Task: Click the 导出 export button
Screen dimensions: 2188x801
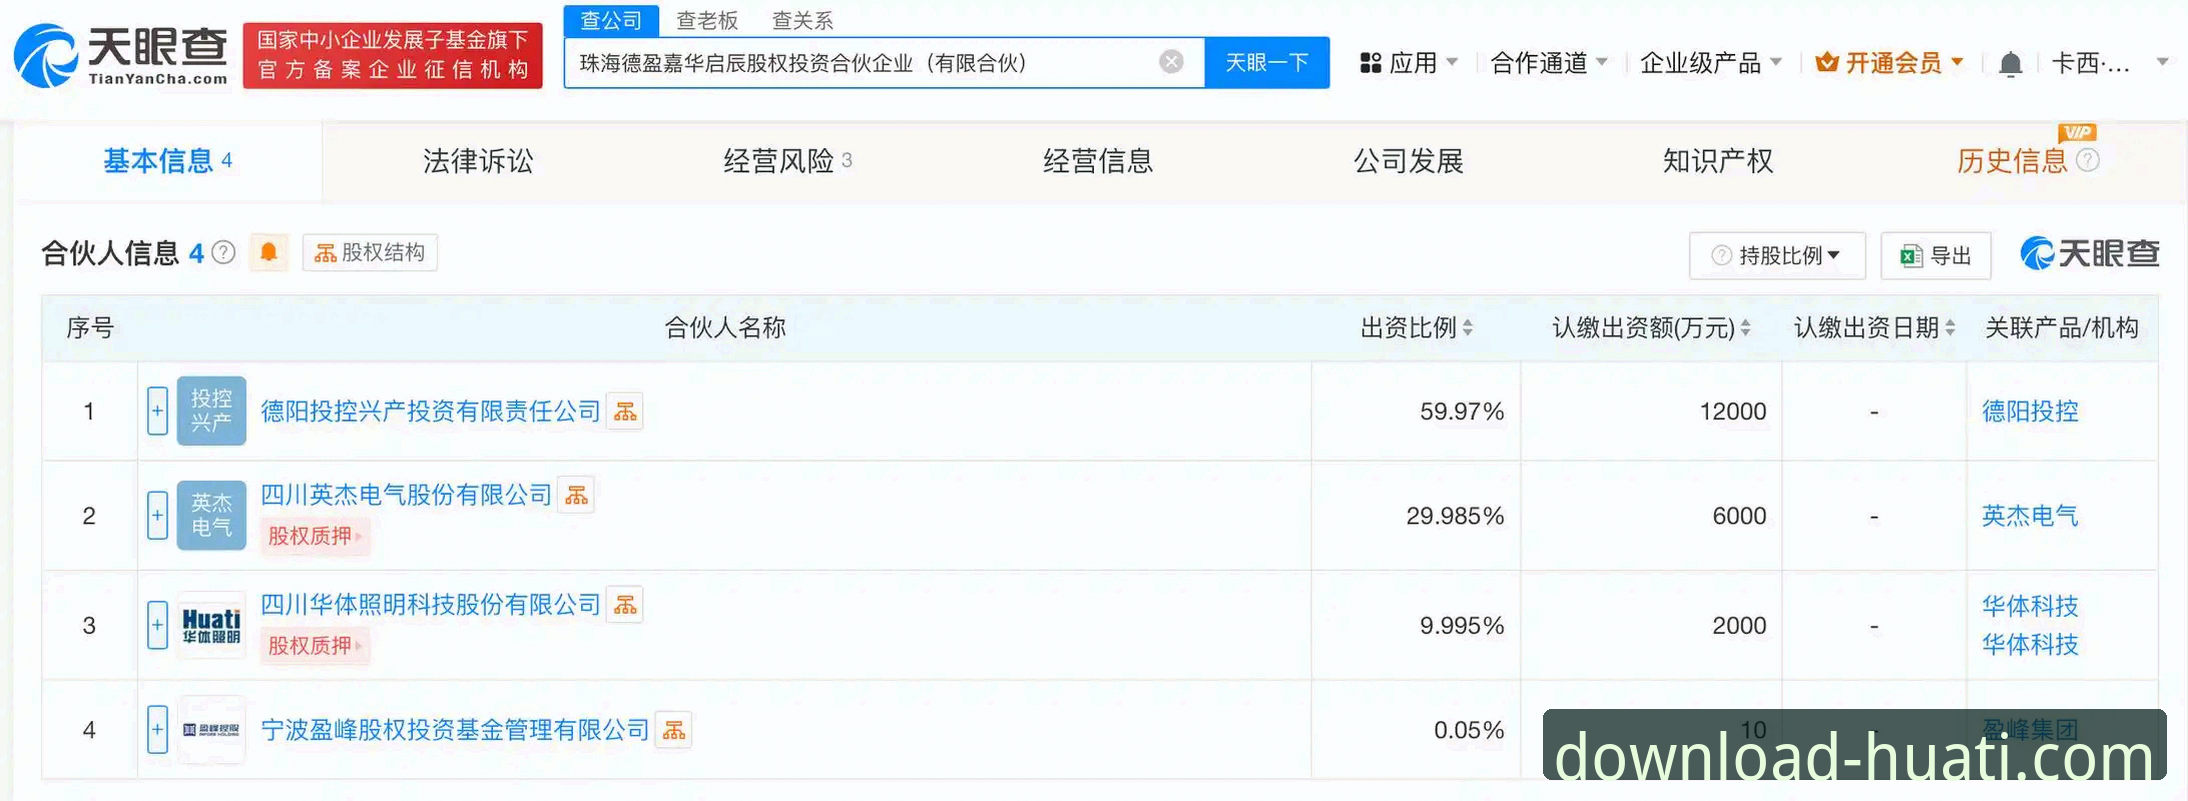Action: (1936, 256)
